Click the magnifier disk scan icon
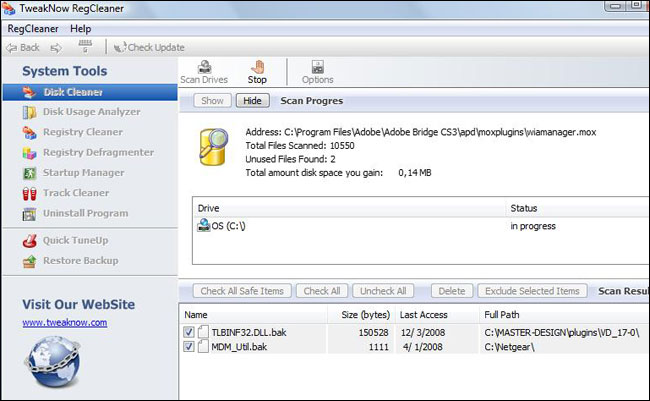The width and height of the screenshot is (650, 401). (x=213, y=147)
